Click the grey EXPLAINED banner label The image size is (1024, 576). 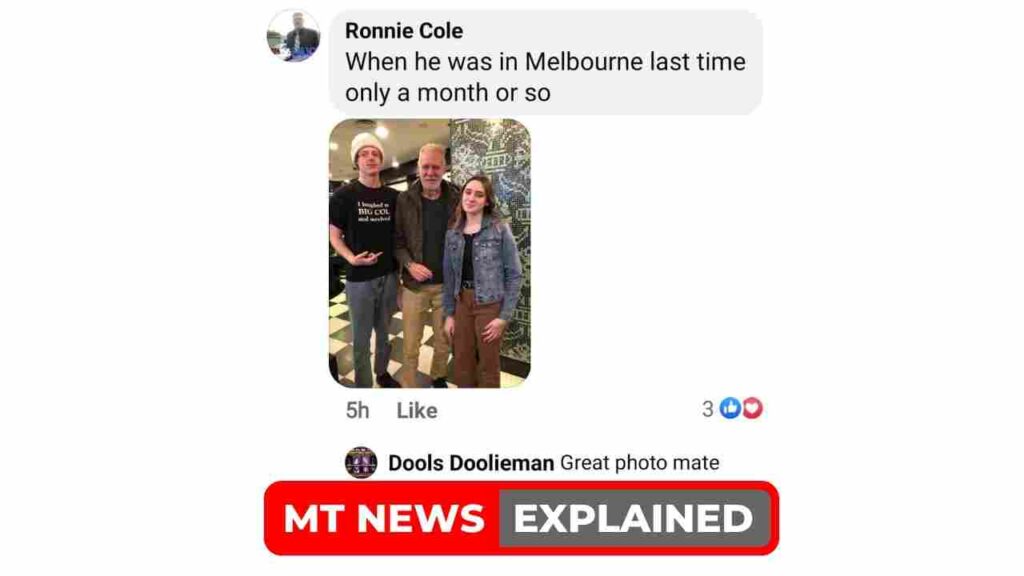point(633,519)
